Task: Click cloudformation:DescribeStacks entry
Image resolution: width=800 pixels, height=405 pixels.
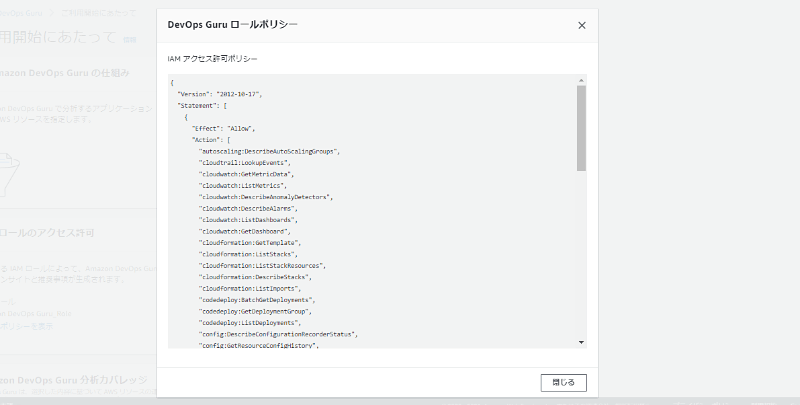Action: coord(255,277)
